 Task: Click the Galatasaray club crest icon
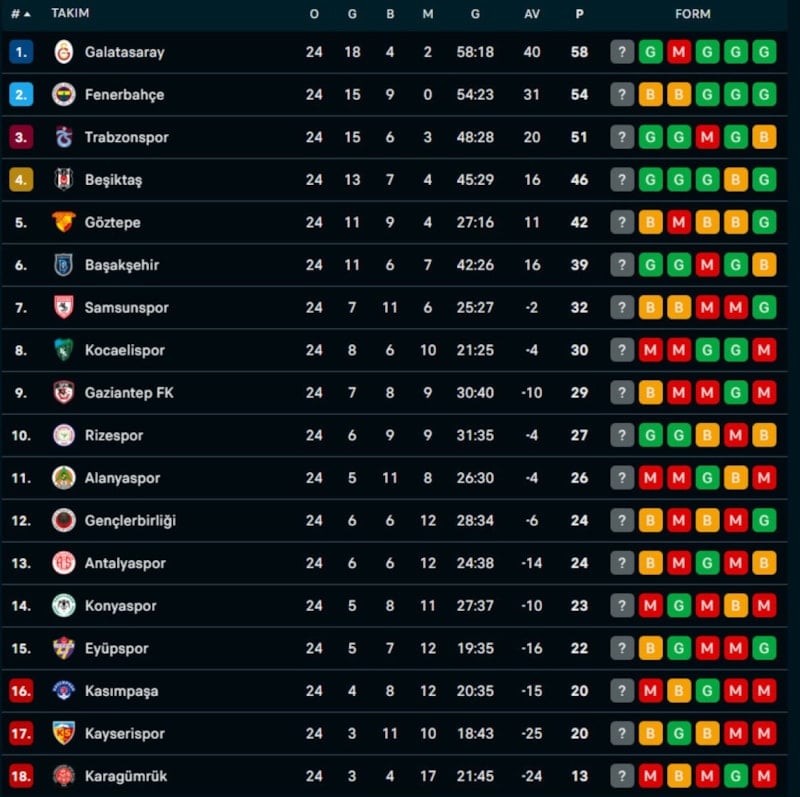coord(64,52)
